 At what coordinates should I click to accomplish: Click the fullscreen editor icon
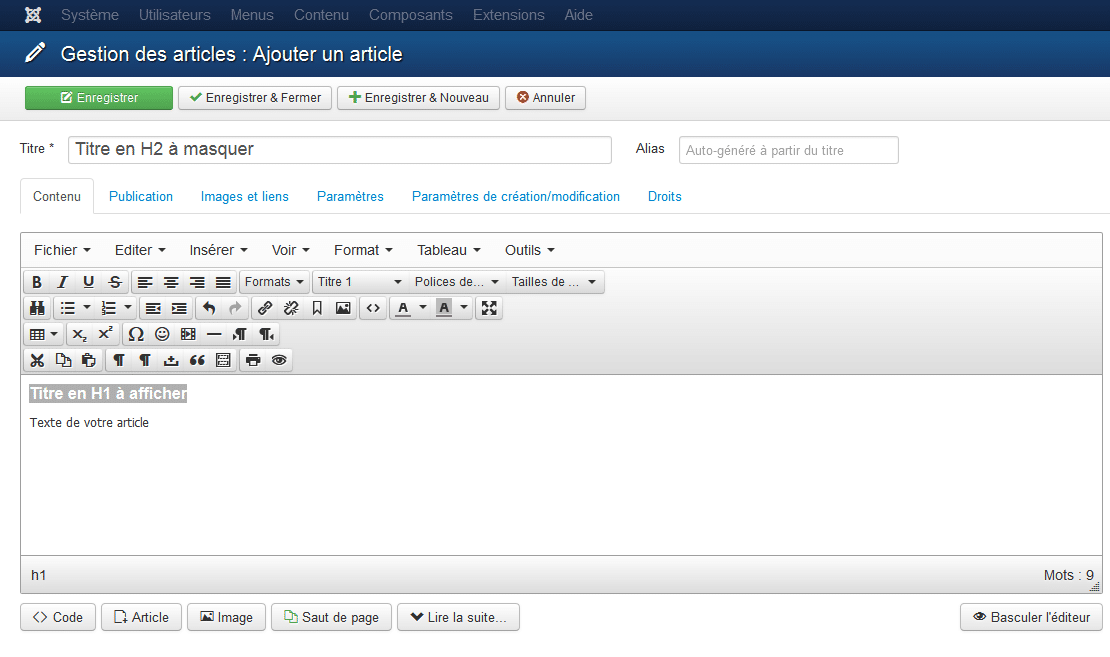tap(489, 308)
